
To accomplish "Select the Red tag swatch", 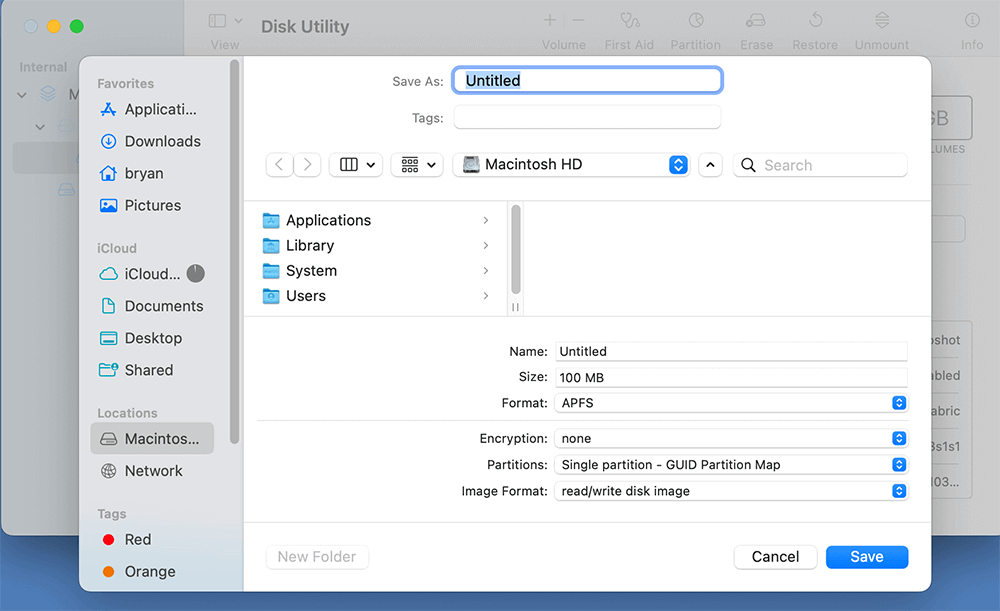I will pos(110,539).
